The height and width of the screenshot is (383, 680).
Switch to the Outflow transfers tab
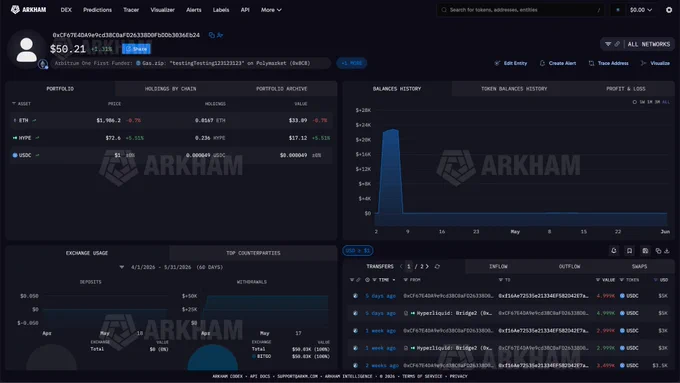pyautogui.click(x=569, y=266)
